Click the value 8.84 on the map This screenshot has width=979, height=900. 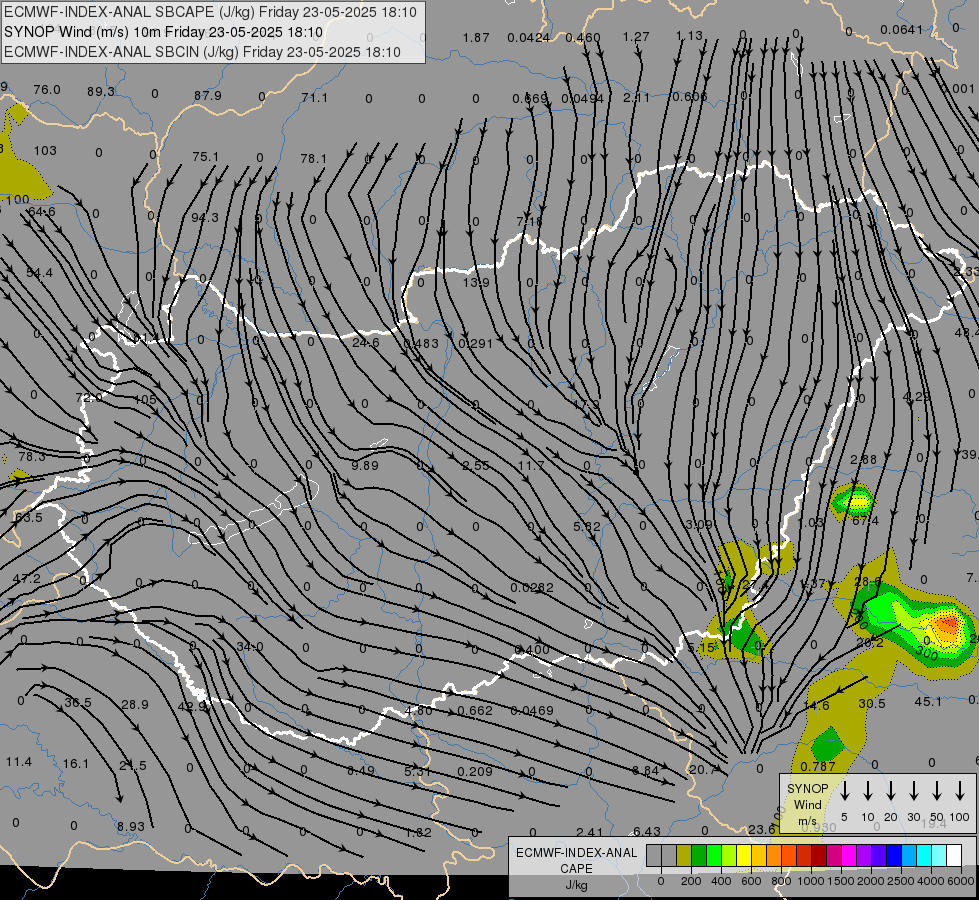(645, 770)
